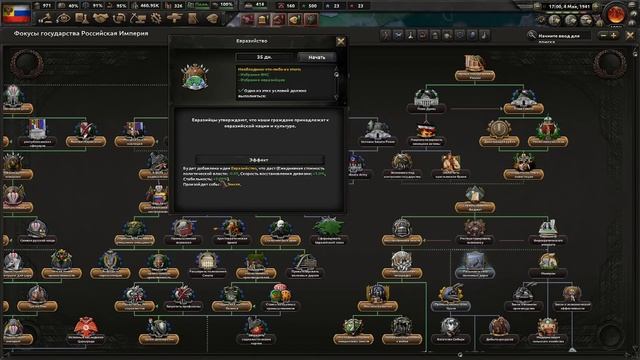
Task: Click the Евразийство focus emblem image
Action: pyautogui.click(x=195, y=77)
